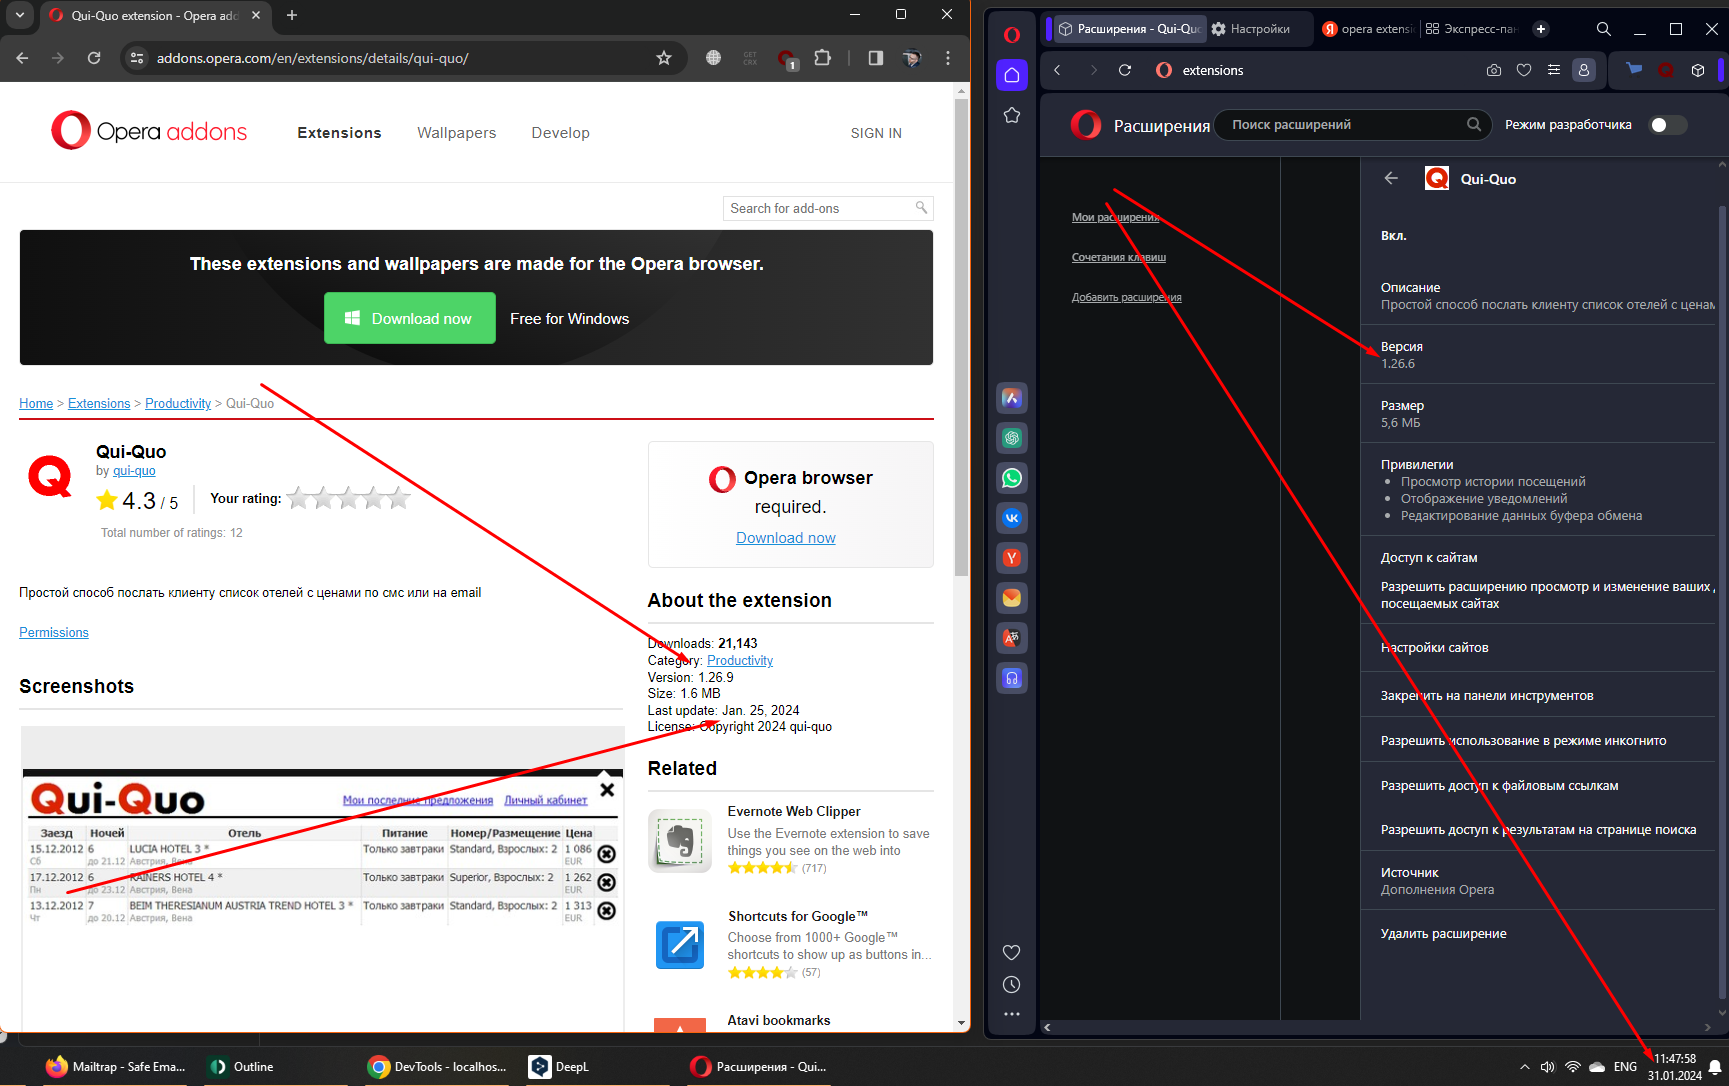The image size is (1729, 1086).
Task: Focus the Поиск расширений search field
Action: tap(1355, 125)
